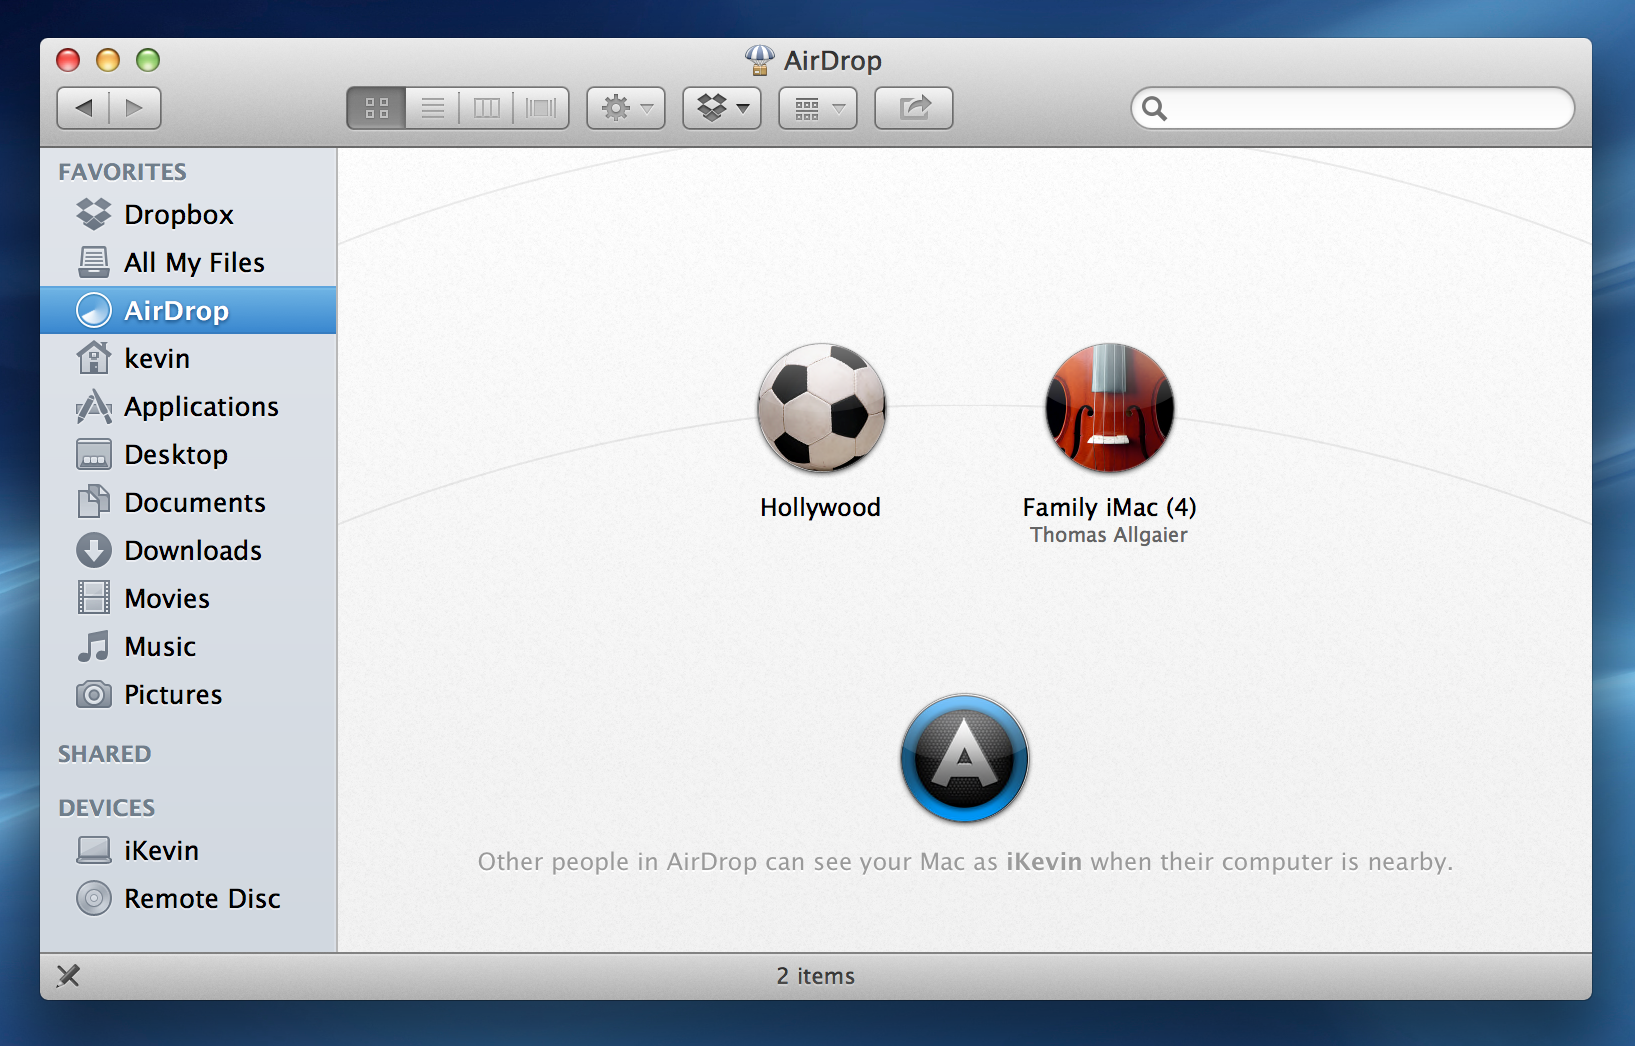Go forward with the right arrow

point(135,108)
